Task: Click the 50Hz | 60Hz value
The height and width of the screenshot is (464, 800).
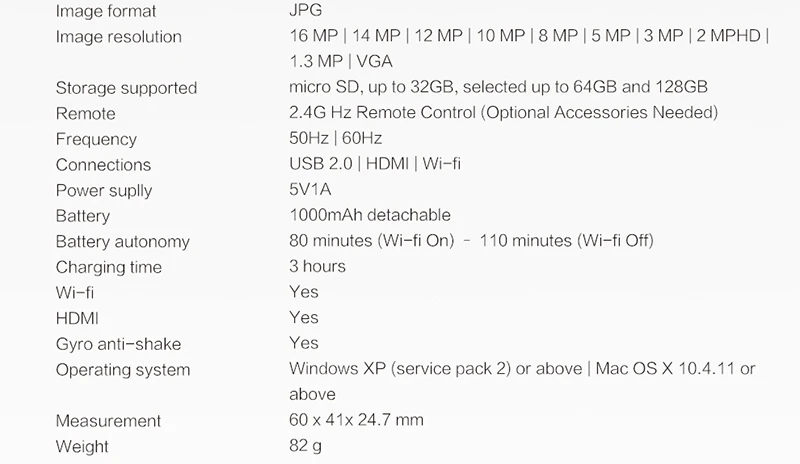Action: pyautogui.click(x=335, y=139)
